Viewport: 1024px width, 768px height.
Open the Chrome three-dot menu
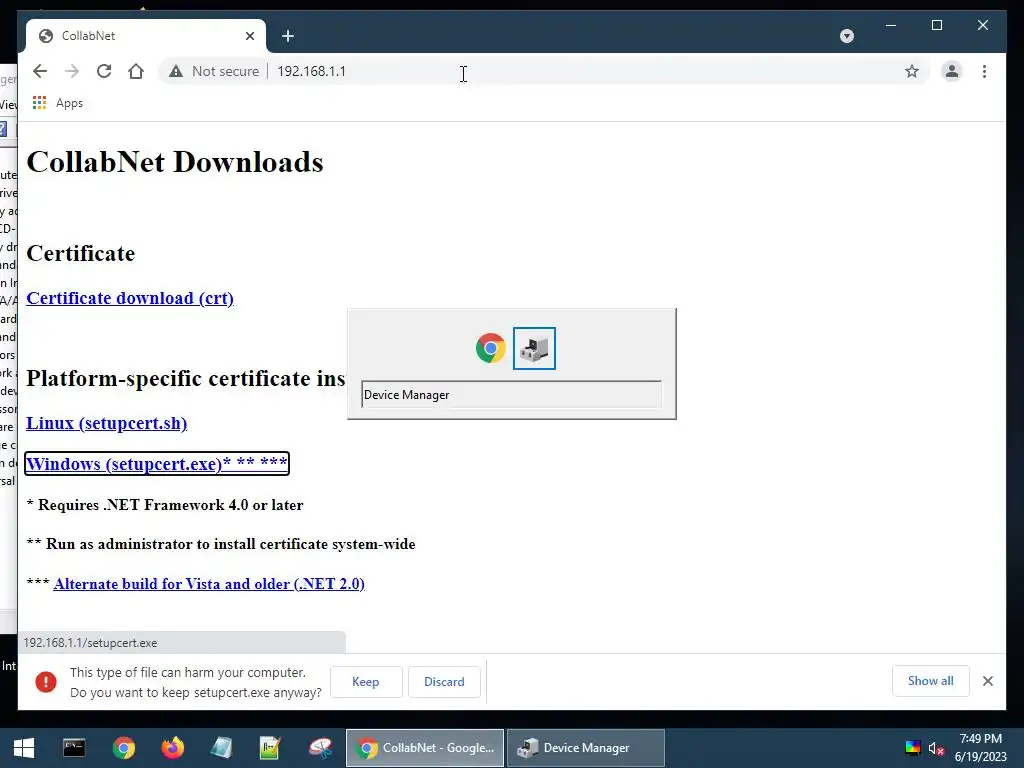(x=984, y=71)
